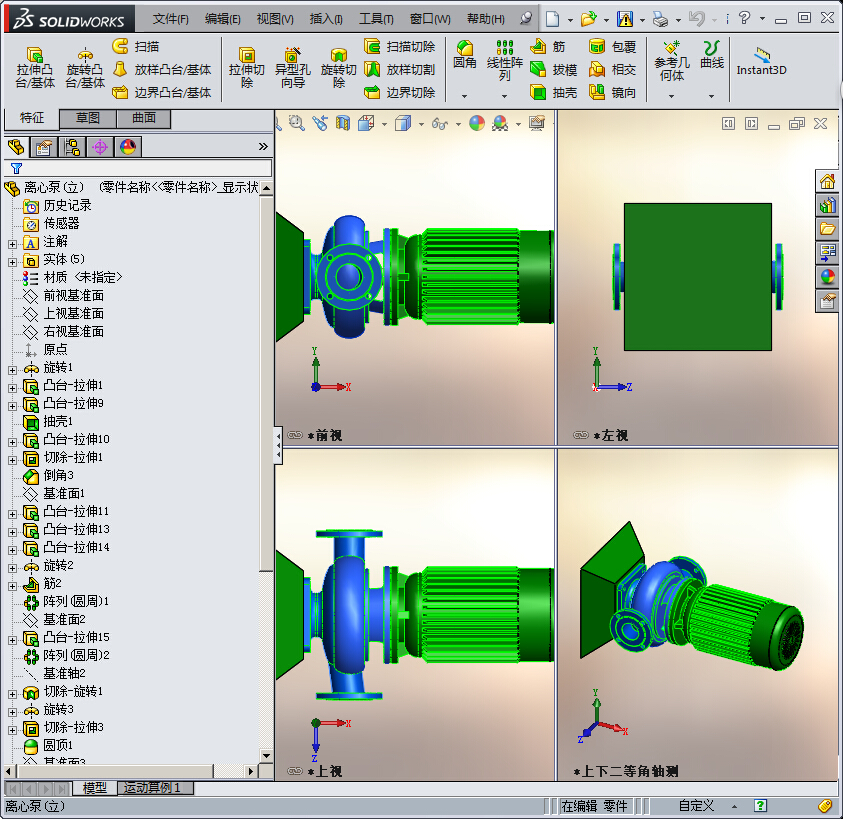This screenshot has height=819, width=843.
Task: Expand the 筋2 feature node
Action: tap(12, 586)
